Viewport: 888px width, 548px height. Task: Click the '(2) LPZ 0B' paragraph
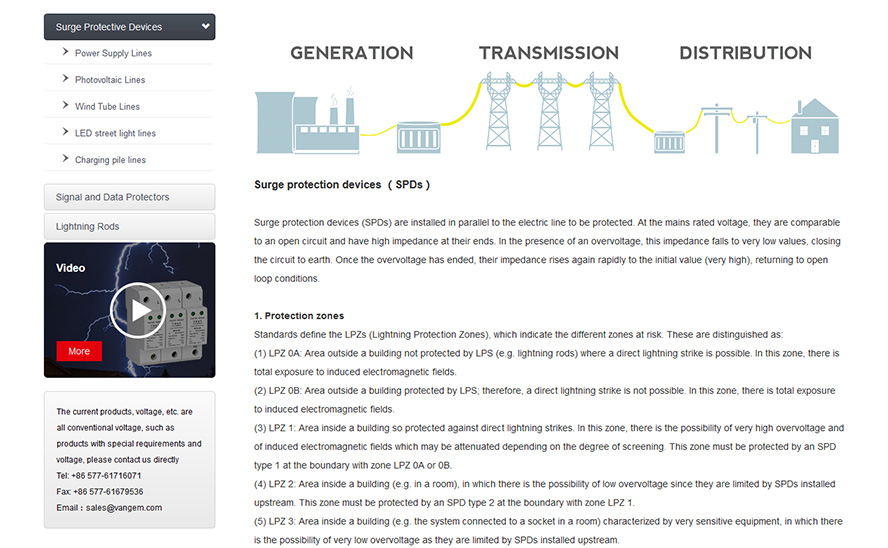[x=545, y=400]
